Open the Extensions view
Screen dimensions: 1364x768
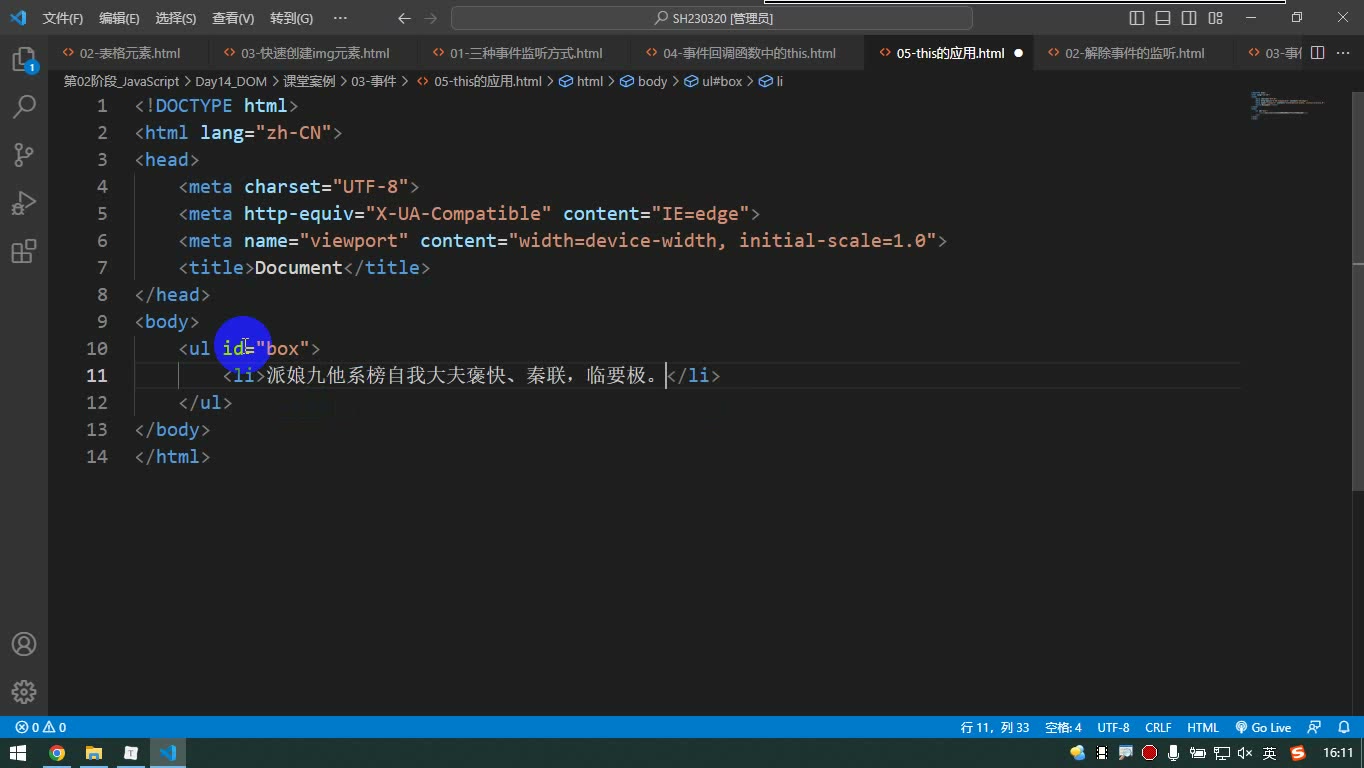coord(24,251)
